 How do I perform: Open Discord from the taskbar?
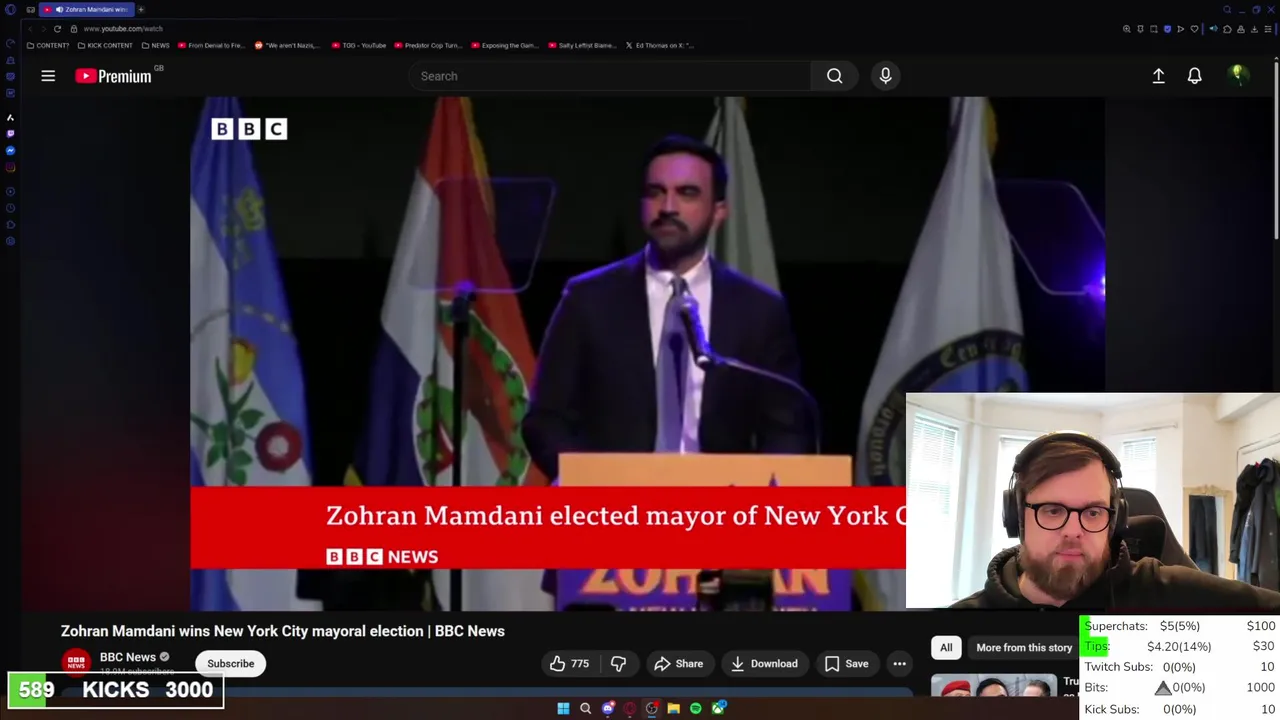tap(608, 708)
